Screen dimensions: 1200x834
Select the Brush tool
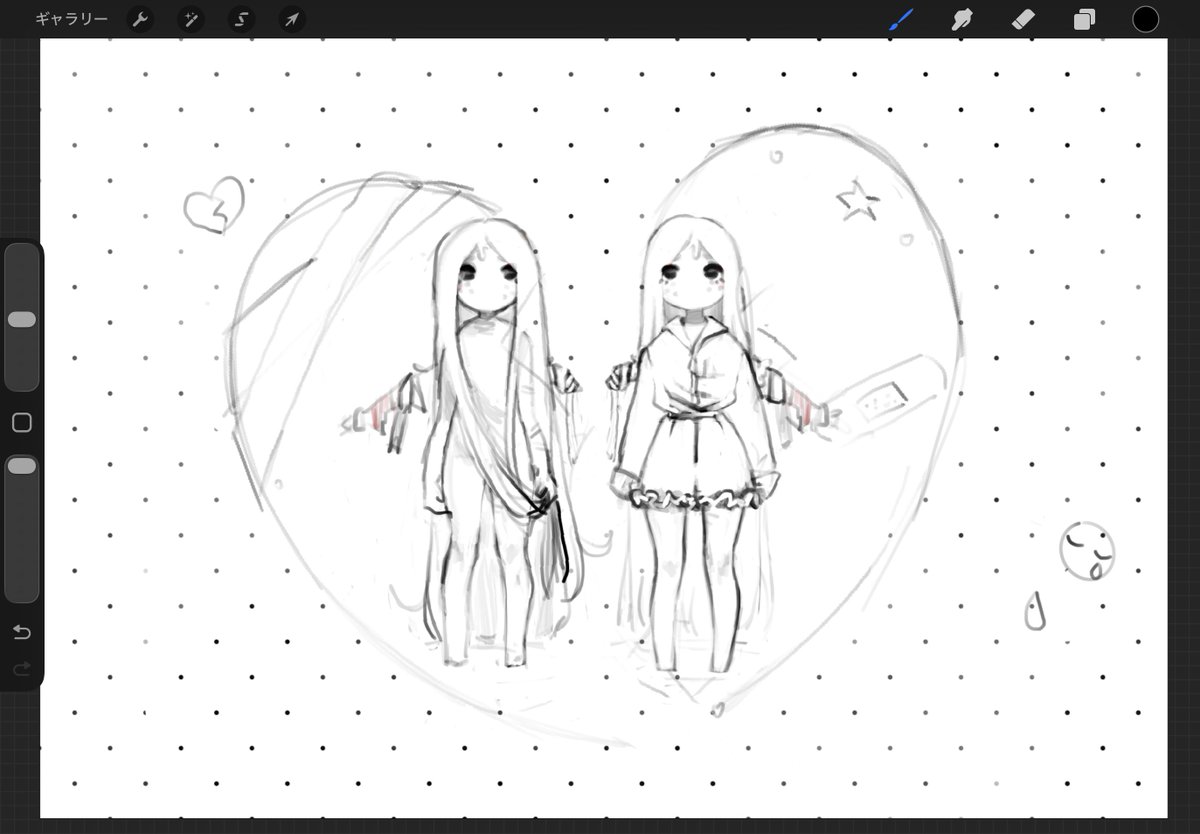(902, 19)
